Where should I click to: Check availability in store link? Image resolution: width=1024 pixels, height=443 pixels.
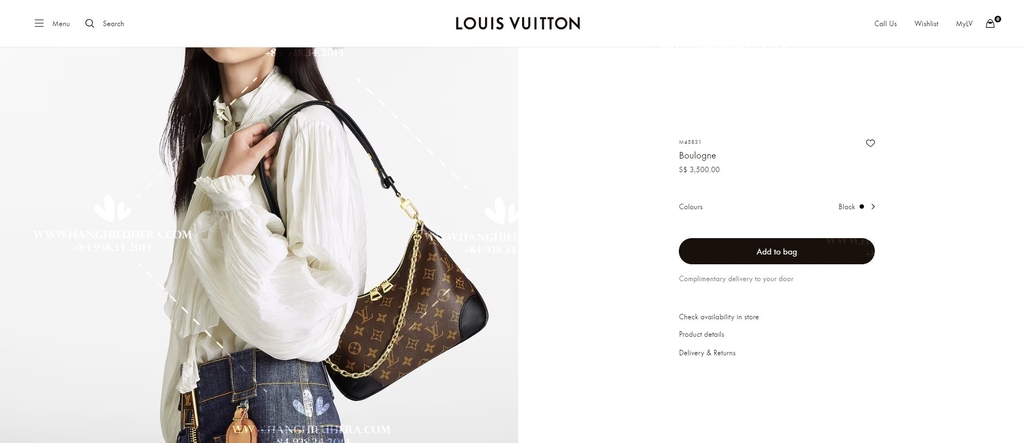(718, 317)
